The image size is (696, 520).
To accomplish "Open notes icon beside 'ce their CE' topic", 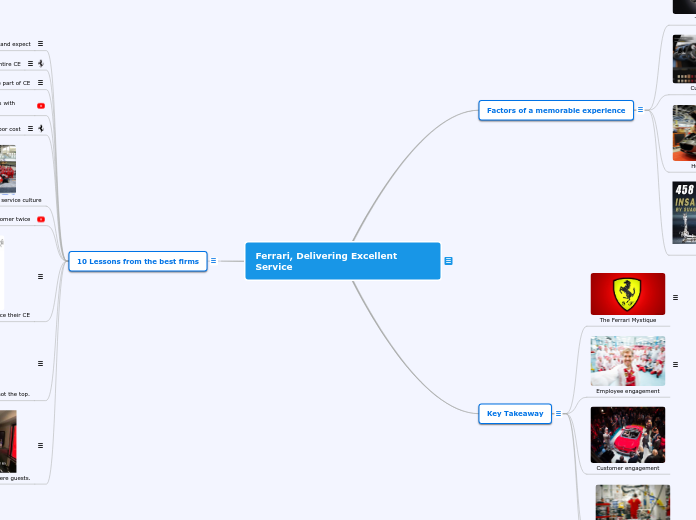I will point(40,276).
